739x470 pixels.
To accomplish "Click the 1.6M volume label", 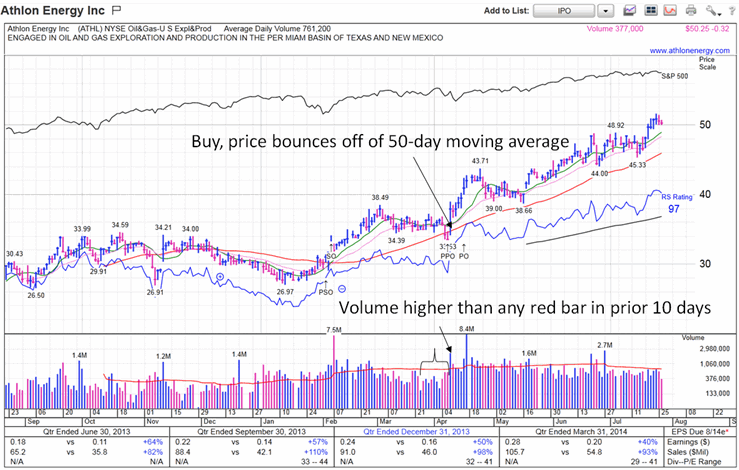I will coord(529,353).
